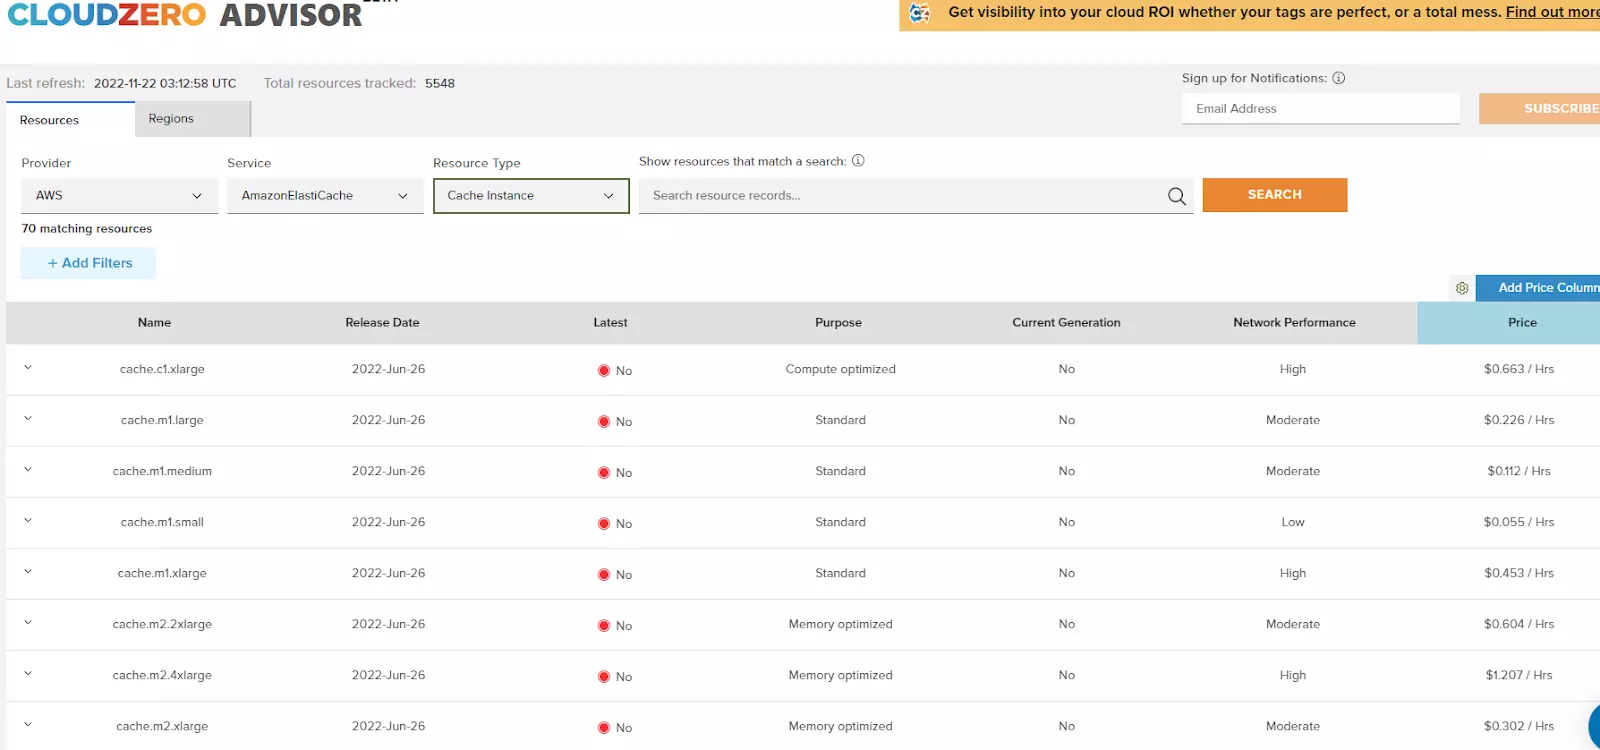Click the $0.663 / Hrs price cell
This screenshot has height=750, width=1600.
click(1519, 369)
